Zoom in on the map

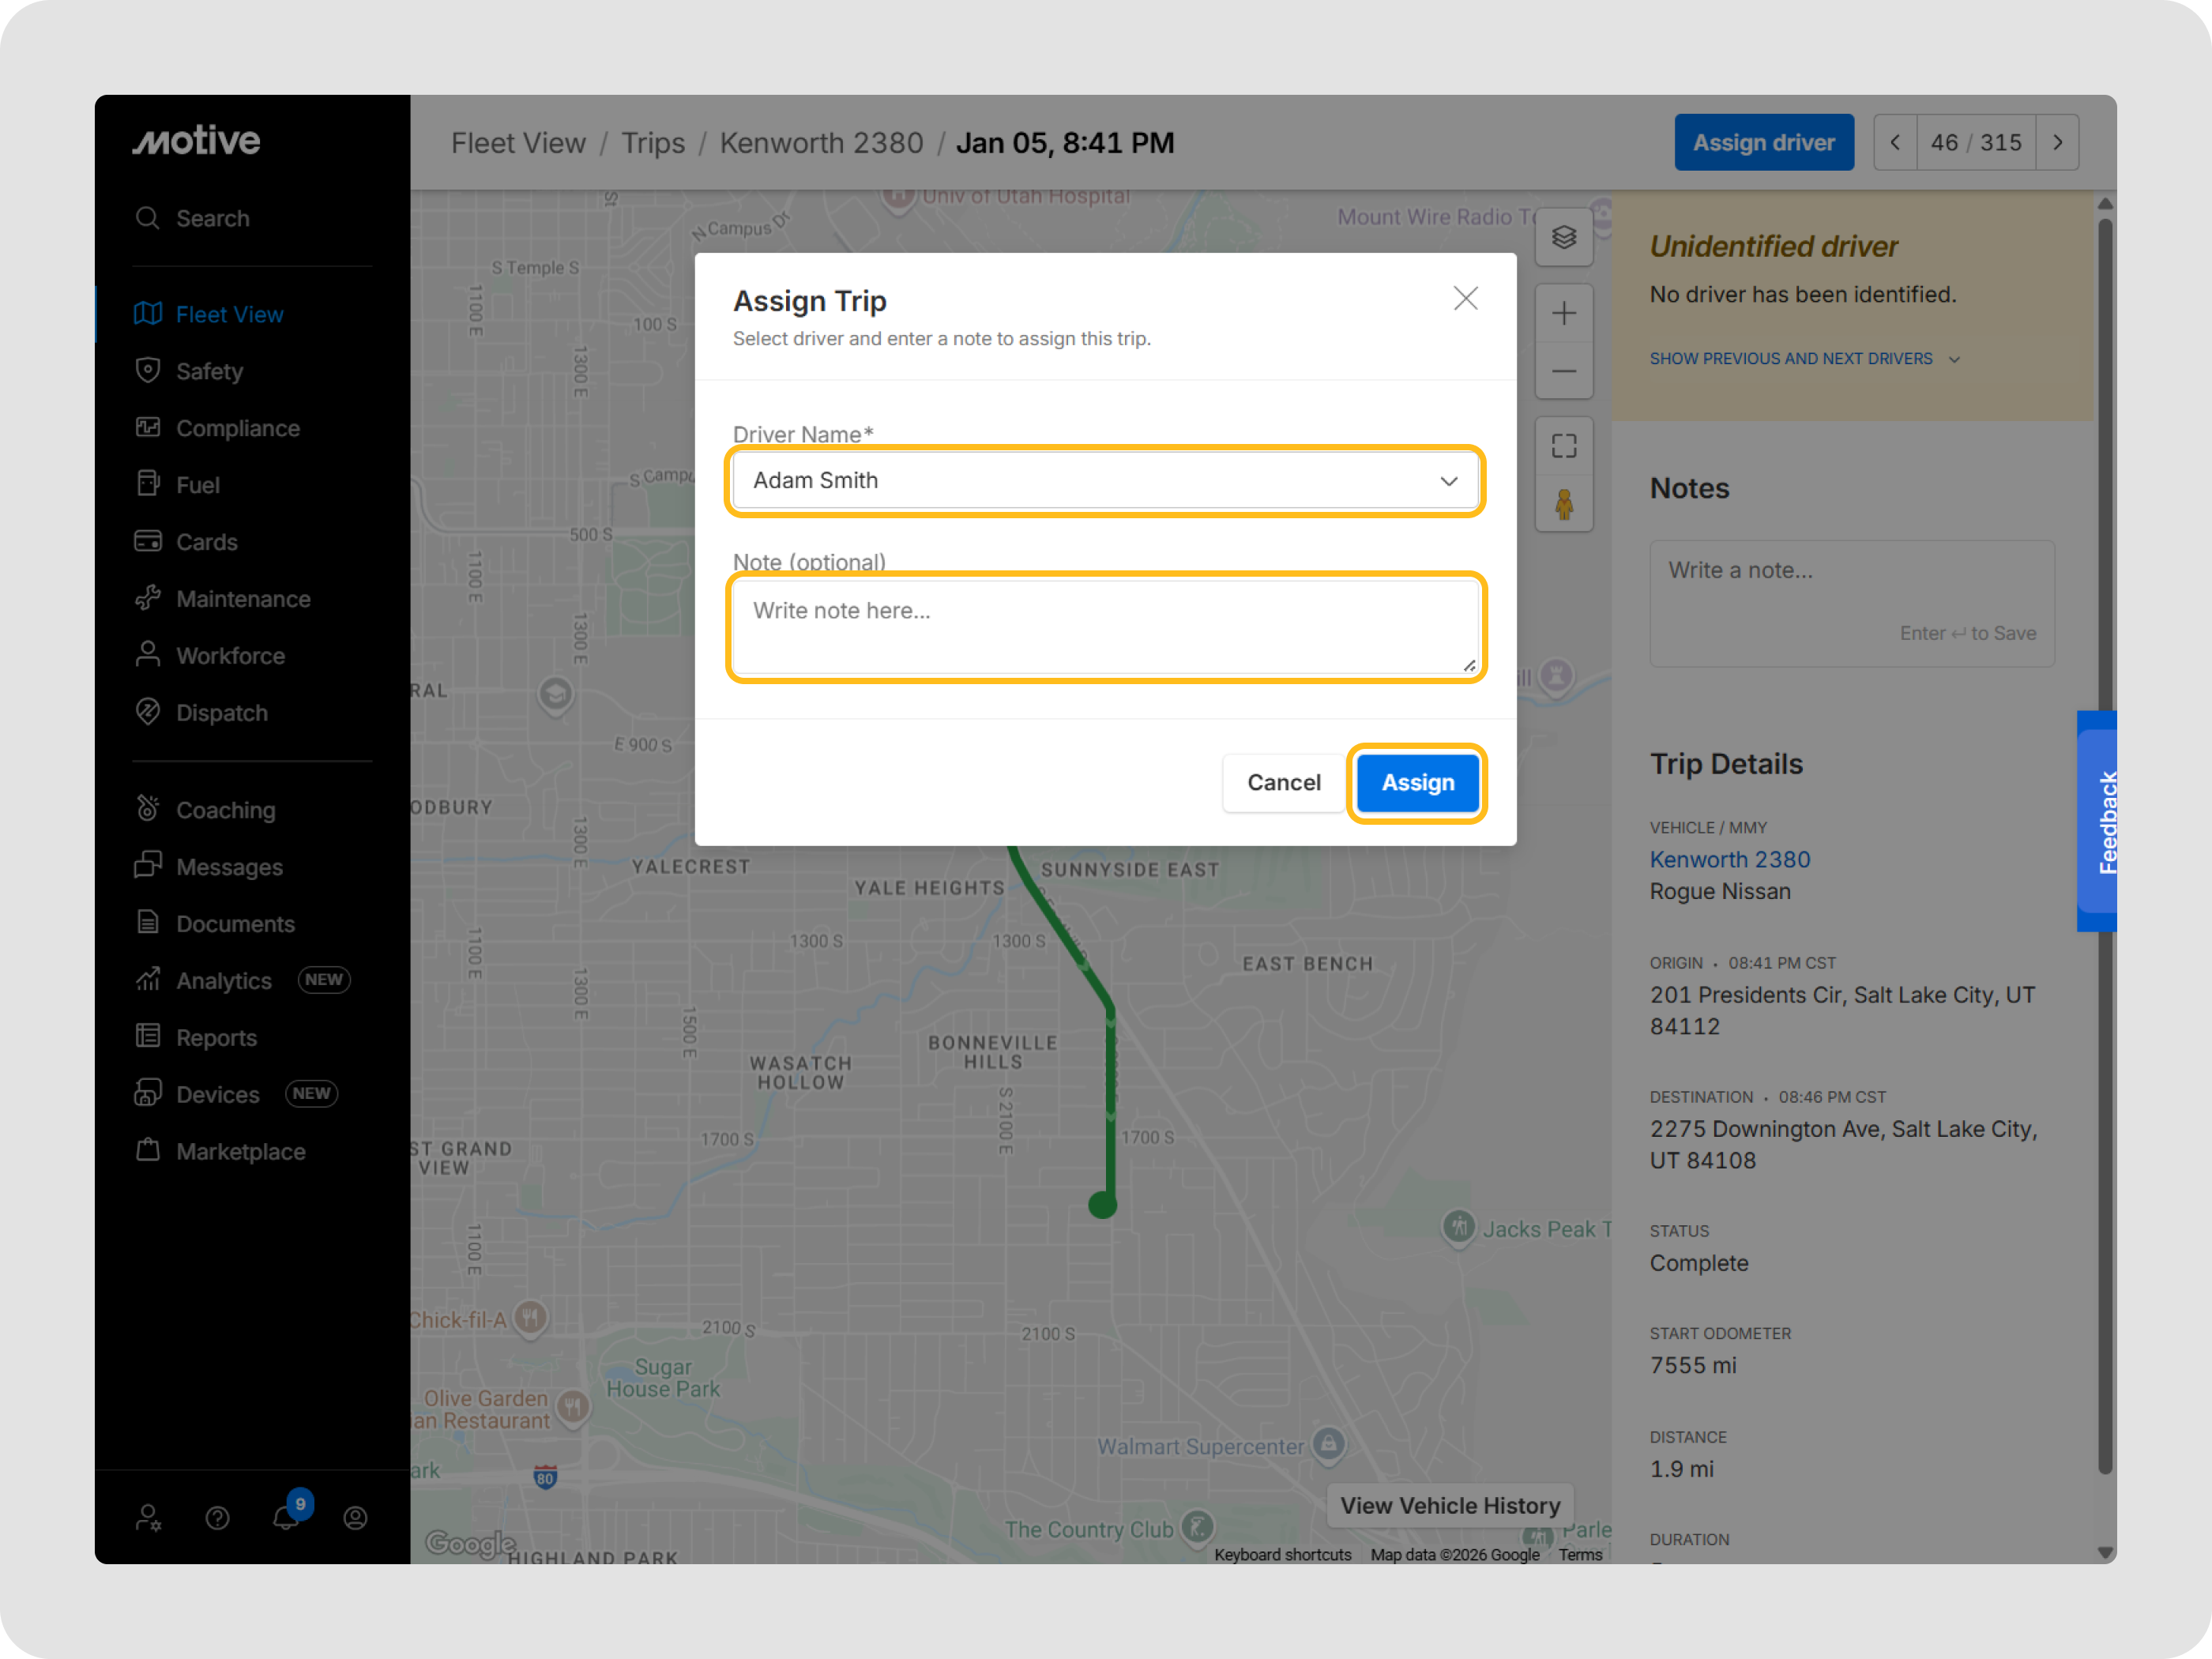(x=1564, y=314)
